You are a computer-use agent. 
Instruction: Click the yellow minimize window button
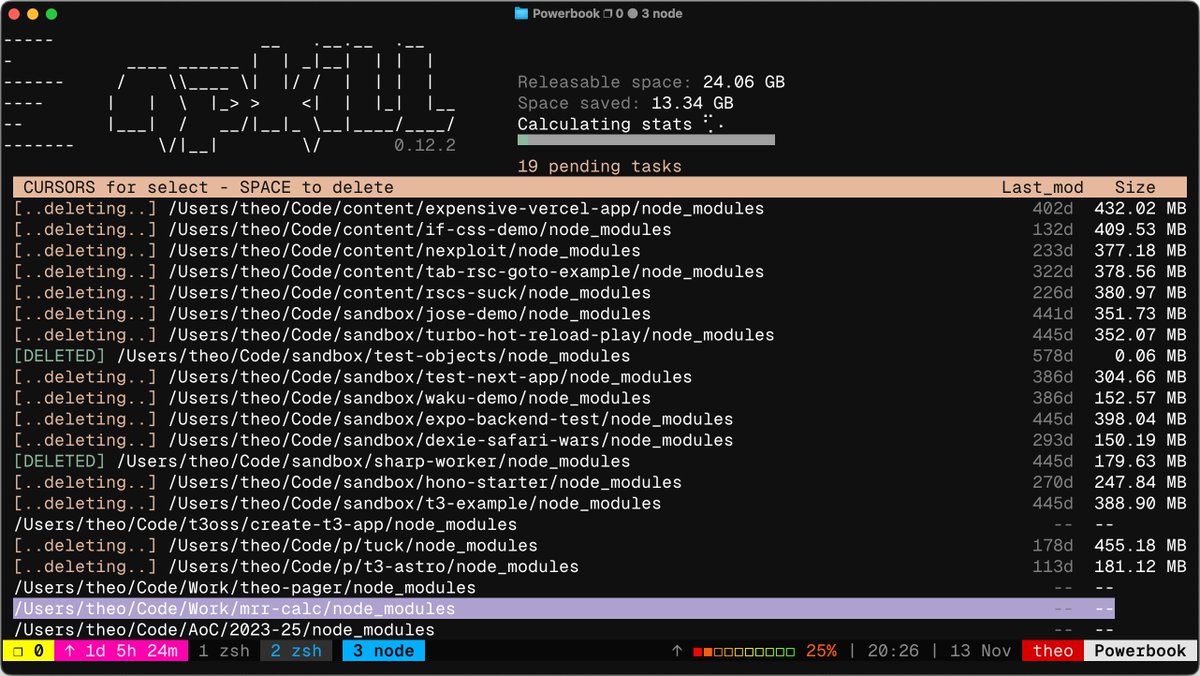pos(32,14)
